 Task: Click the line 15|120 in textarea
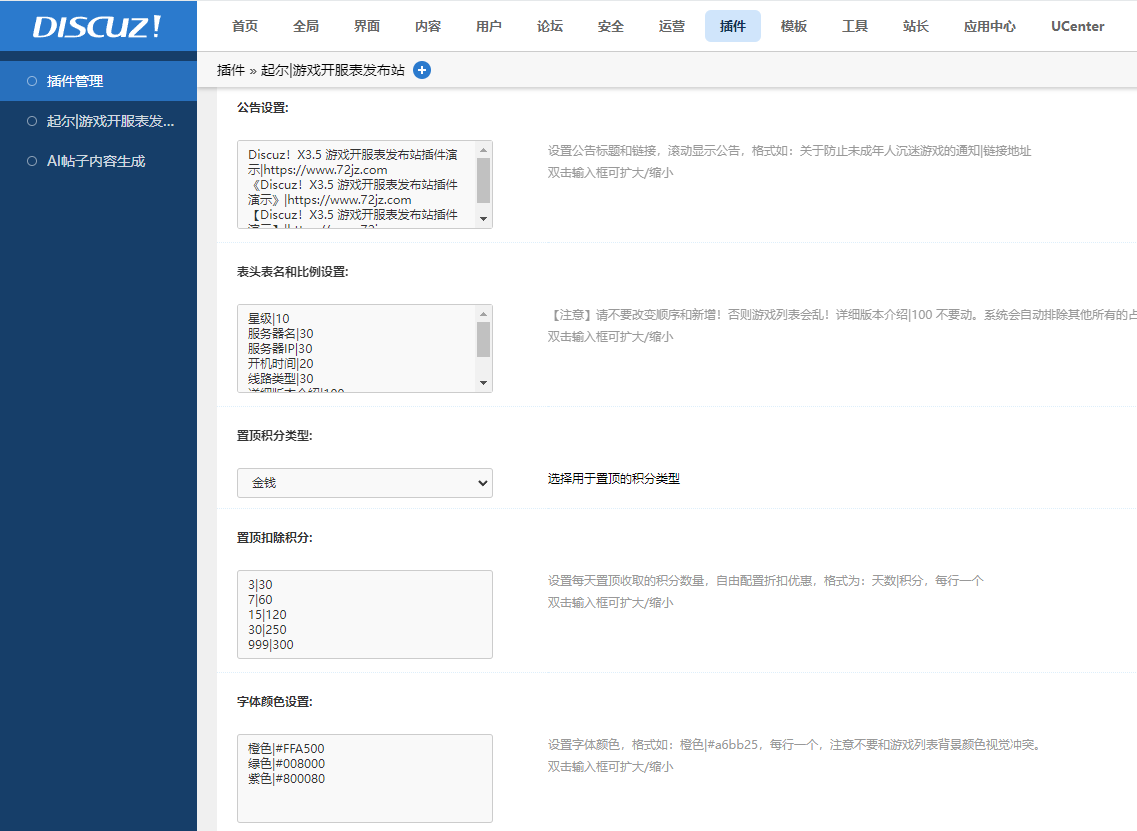point(267,614)
